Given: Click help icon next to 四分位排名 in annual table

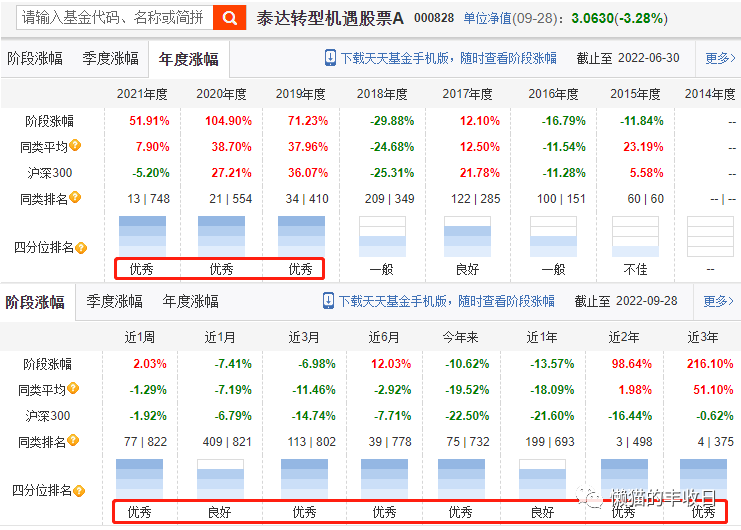Looking at the screenshot, I should [x=81, y=248].
